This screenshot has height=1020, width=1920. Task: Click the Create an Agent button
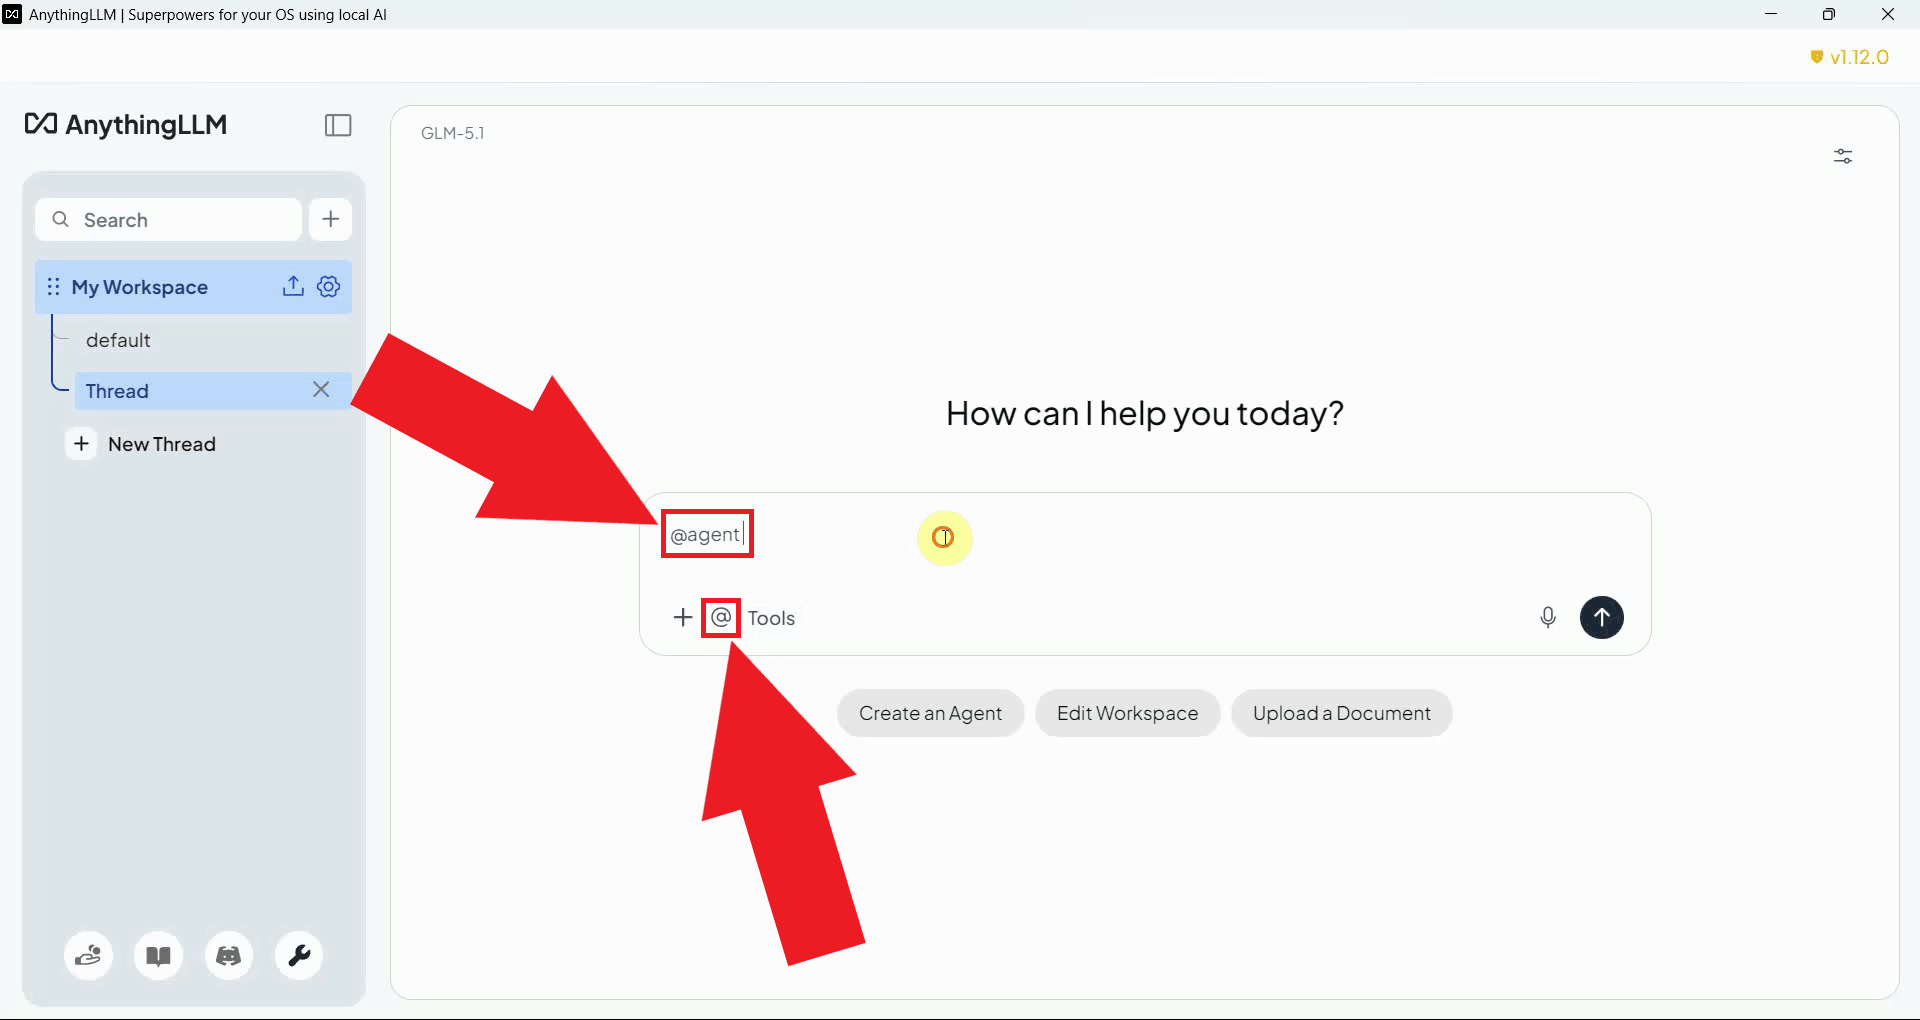click(x=930, y=713)
